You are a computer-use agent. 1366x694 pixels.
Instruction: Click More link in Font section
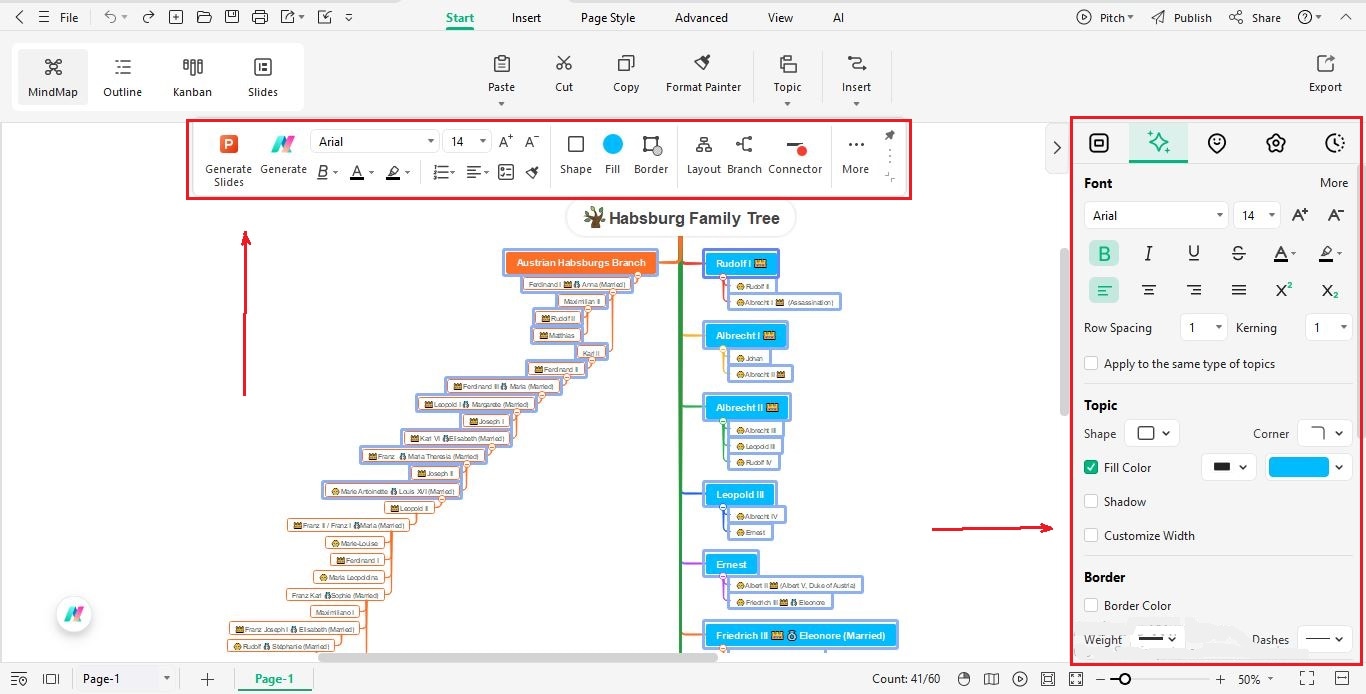click(x=1334, y=183)
